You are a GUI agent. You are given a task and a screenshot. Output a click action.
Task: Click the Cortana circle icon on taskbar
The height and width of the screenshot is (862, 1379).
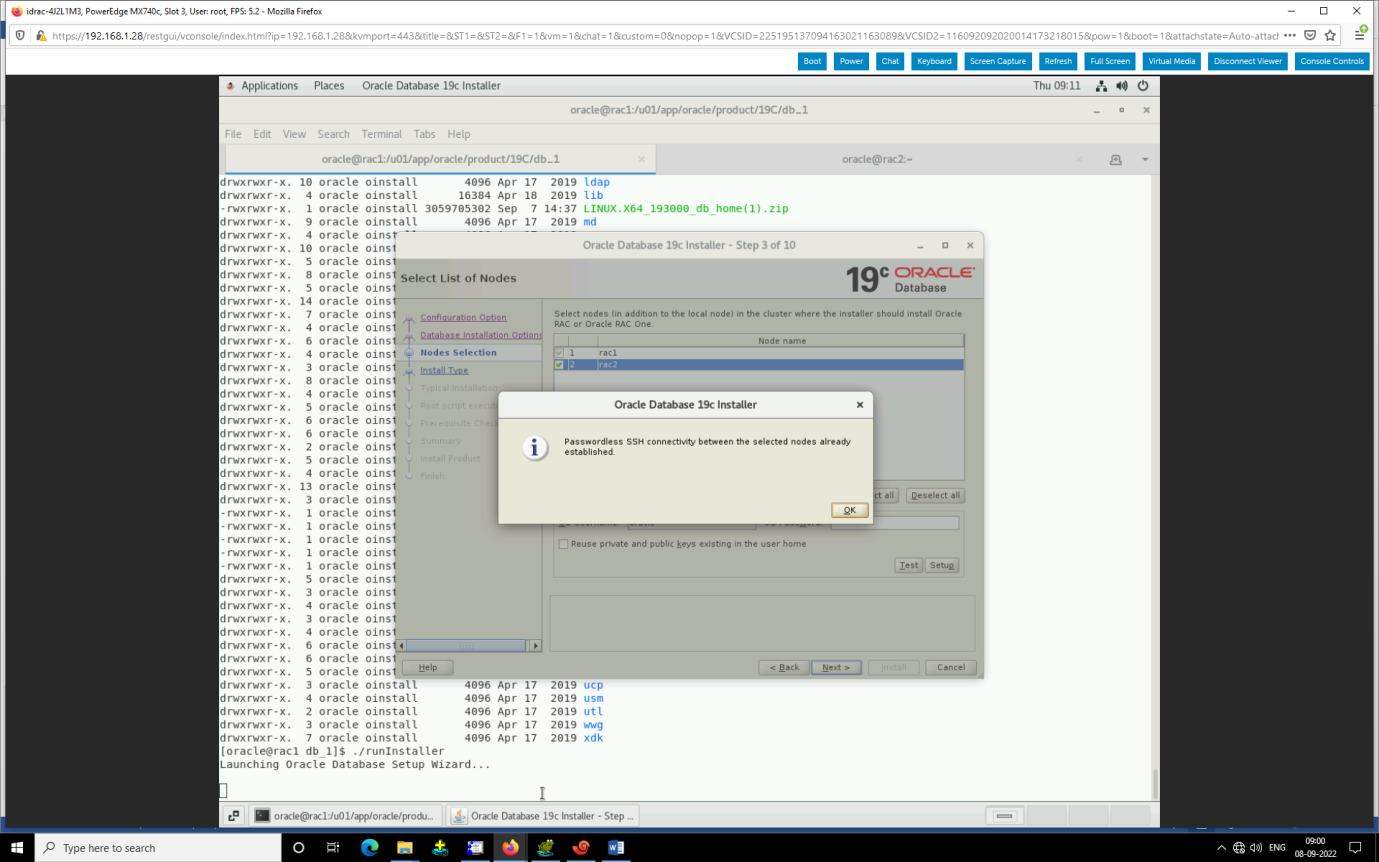298,847
